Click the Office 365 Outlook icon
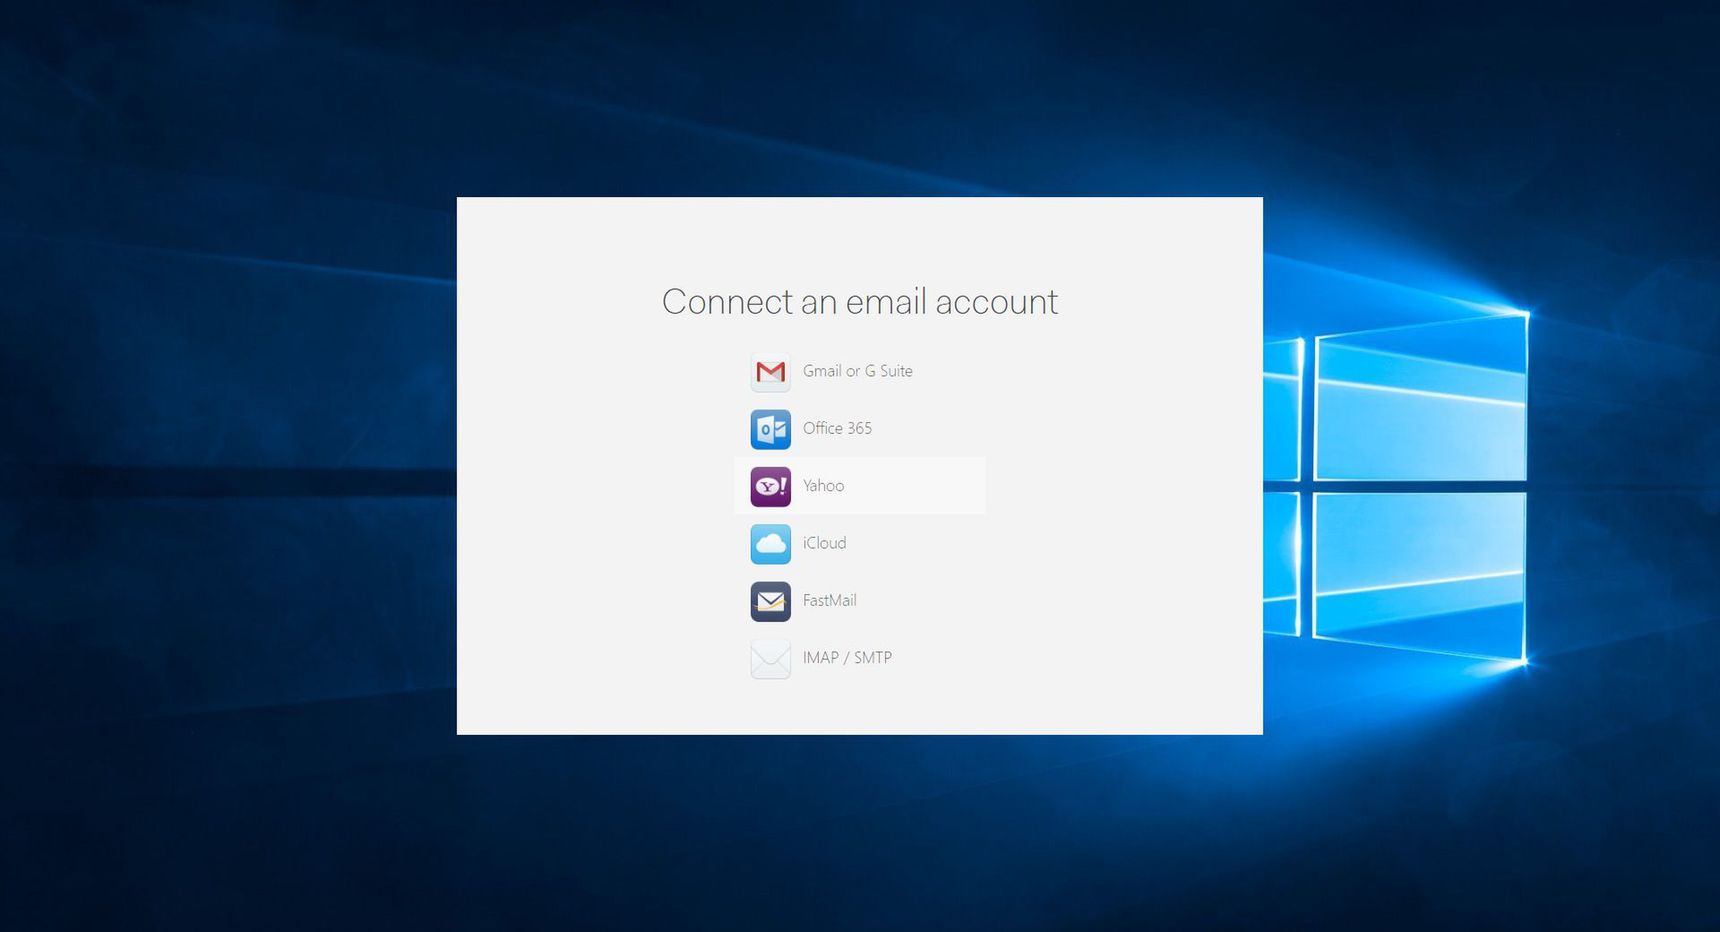The width and height of the screenshot is (1720, 932). [x=770, y=429]
